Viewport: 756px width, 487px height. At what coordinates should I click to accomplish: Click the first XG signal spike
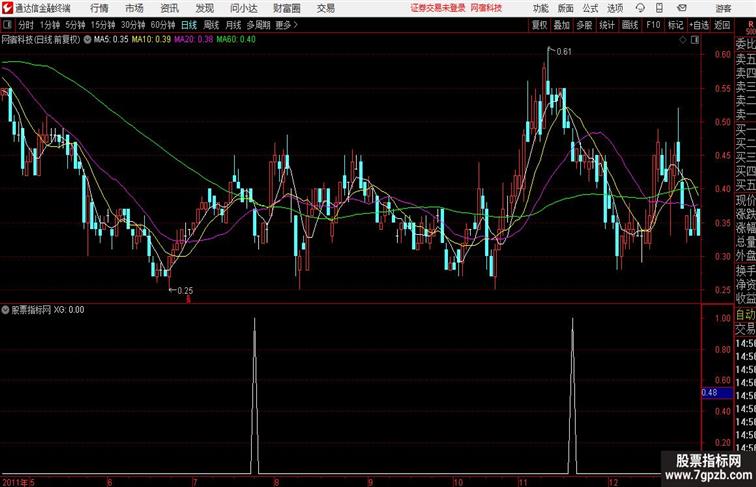click(x=255, y=395)
